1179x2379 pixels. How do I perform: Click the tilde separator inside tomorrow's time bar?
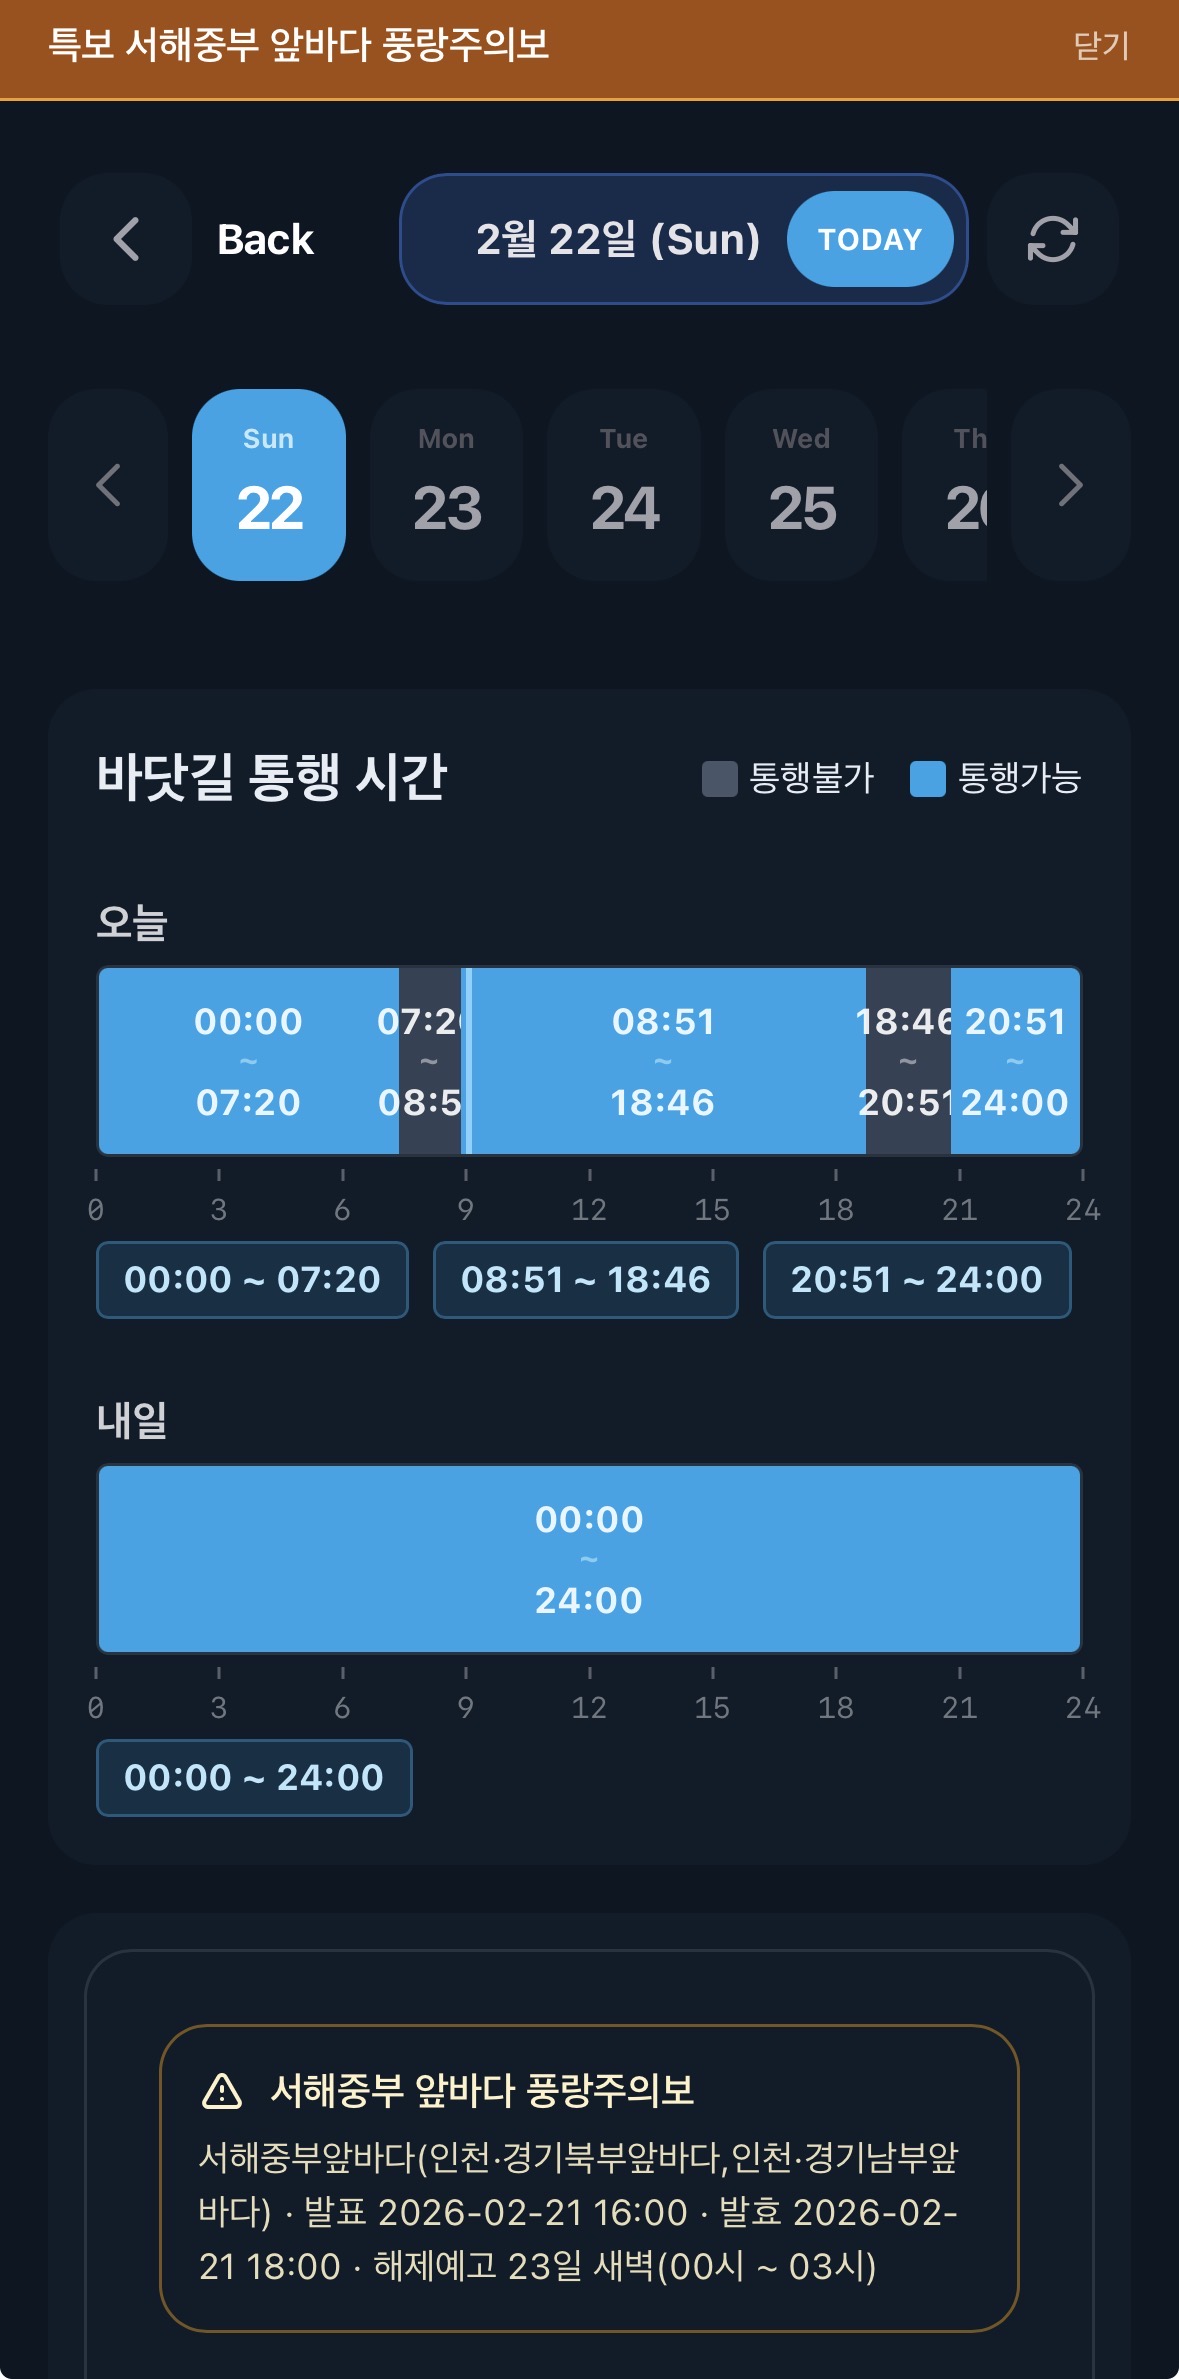point(589,1560)
